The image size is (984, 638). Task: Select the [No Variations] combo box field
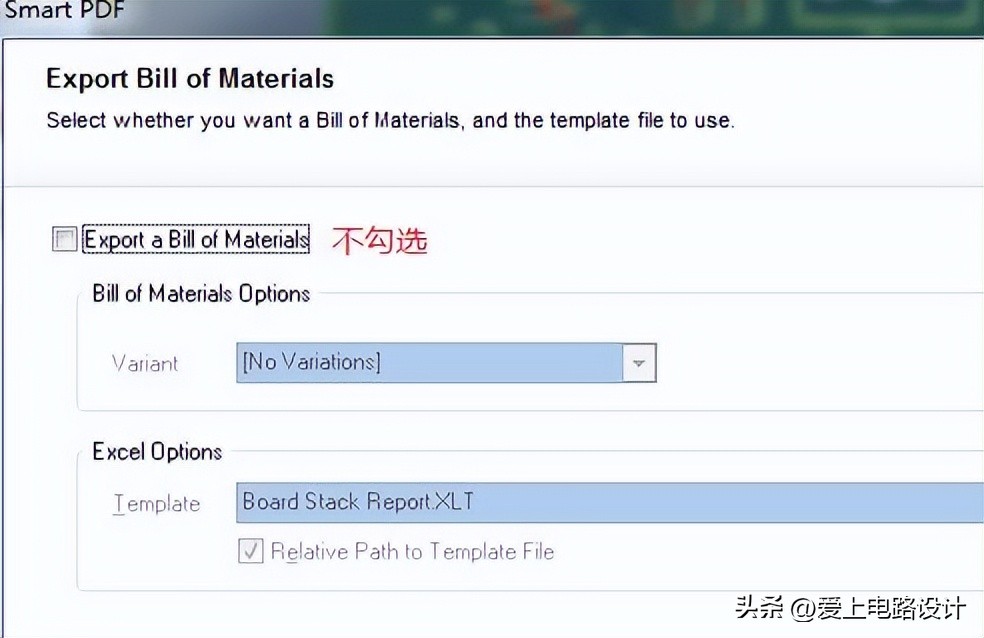430,362
